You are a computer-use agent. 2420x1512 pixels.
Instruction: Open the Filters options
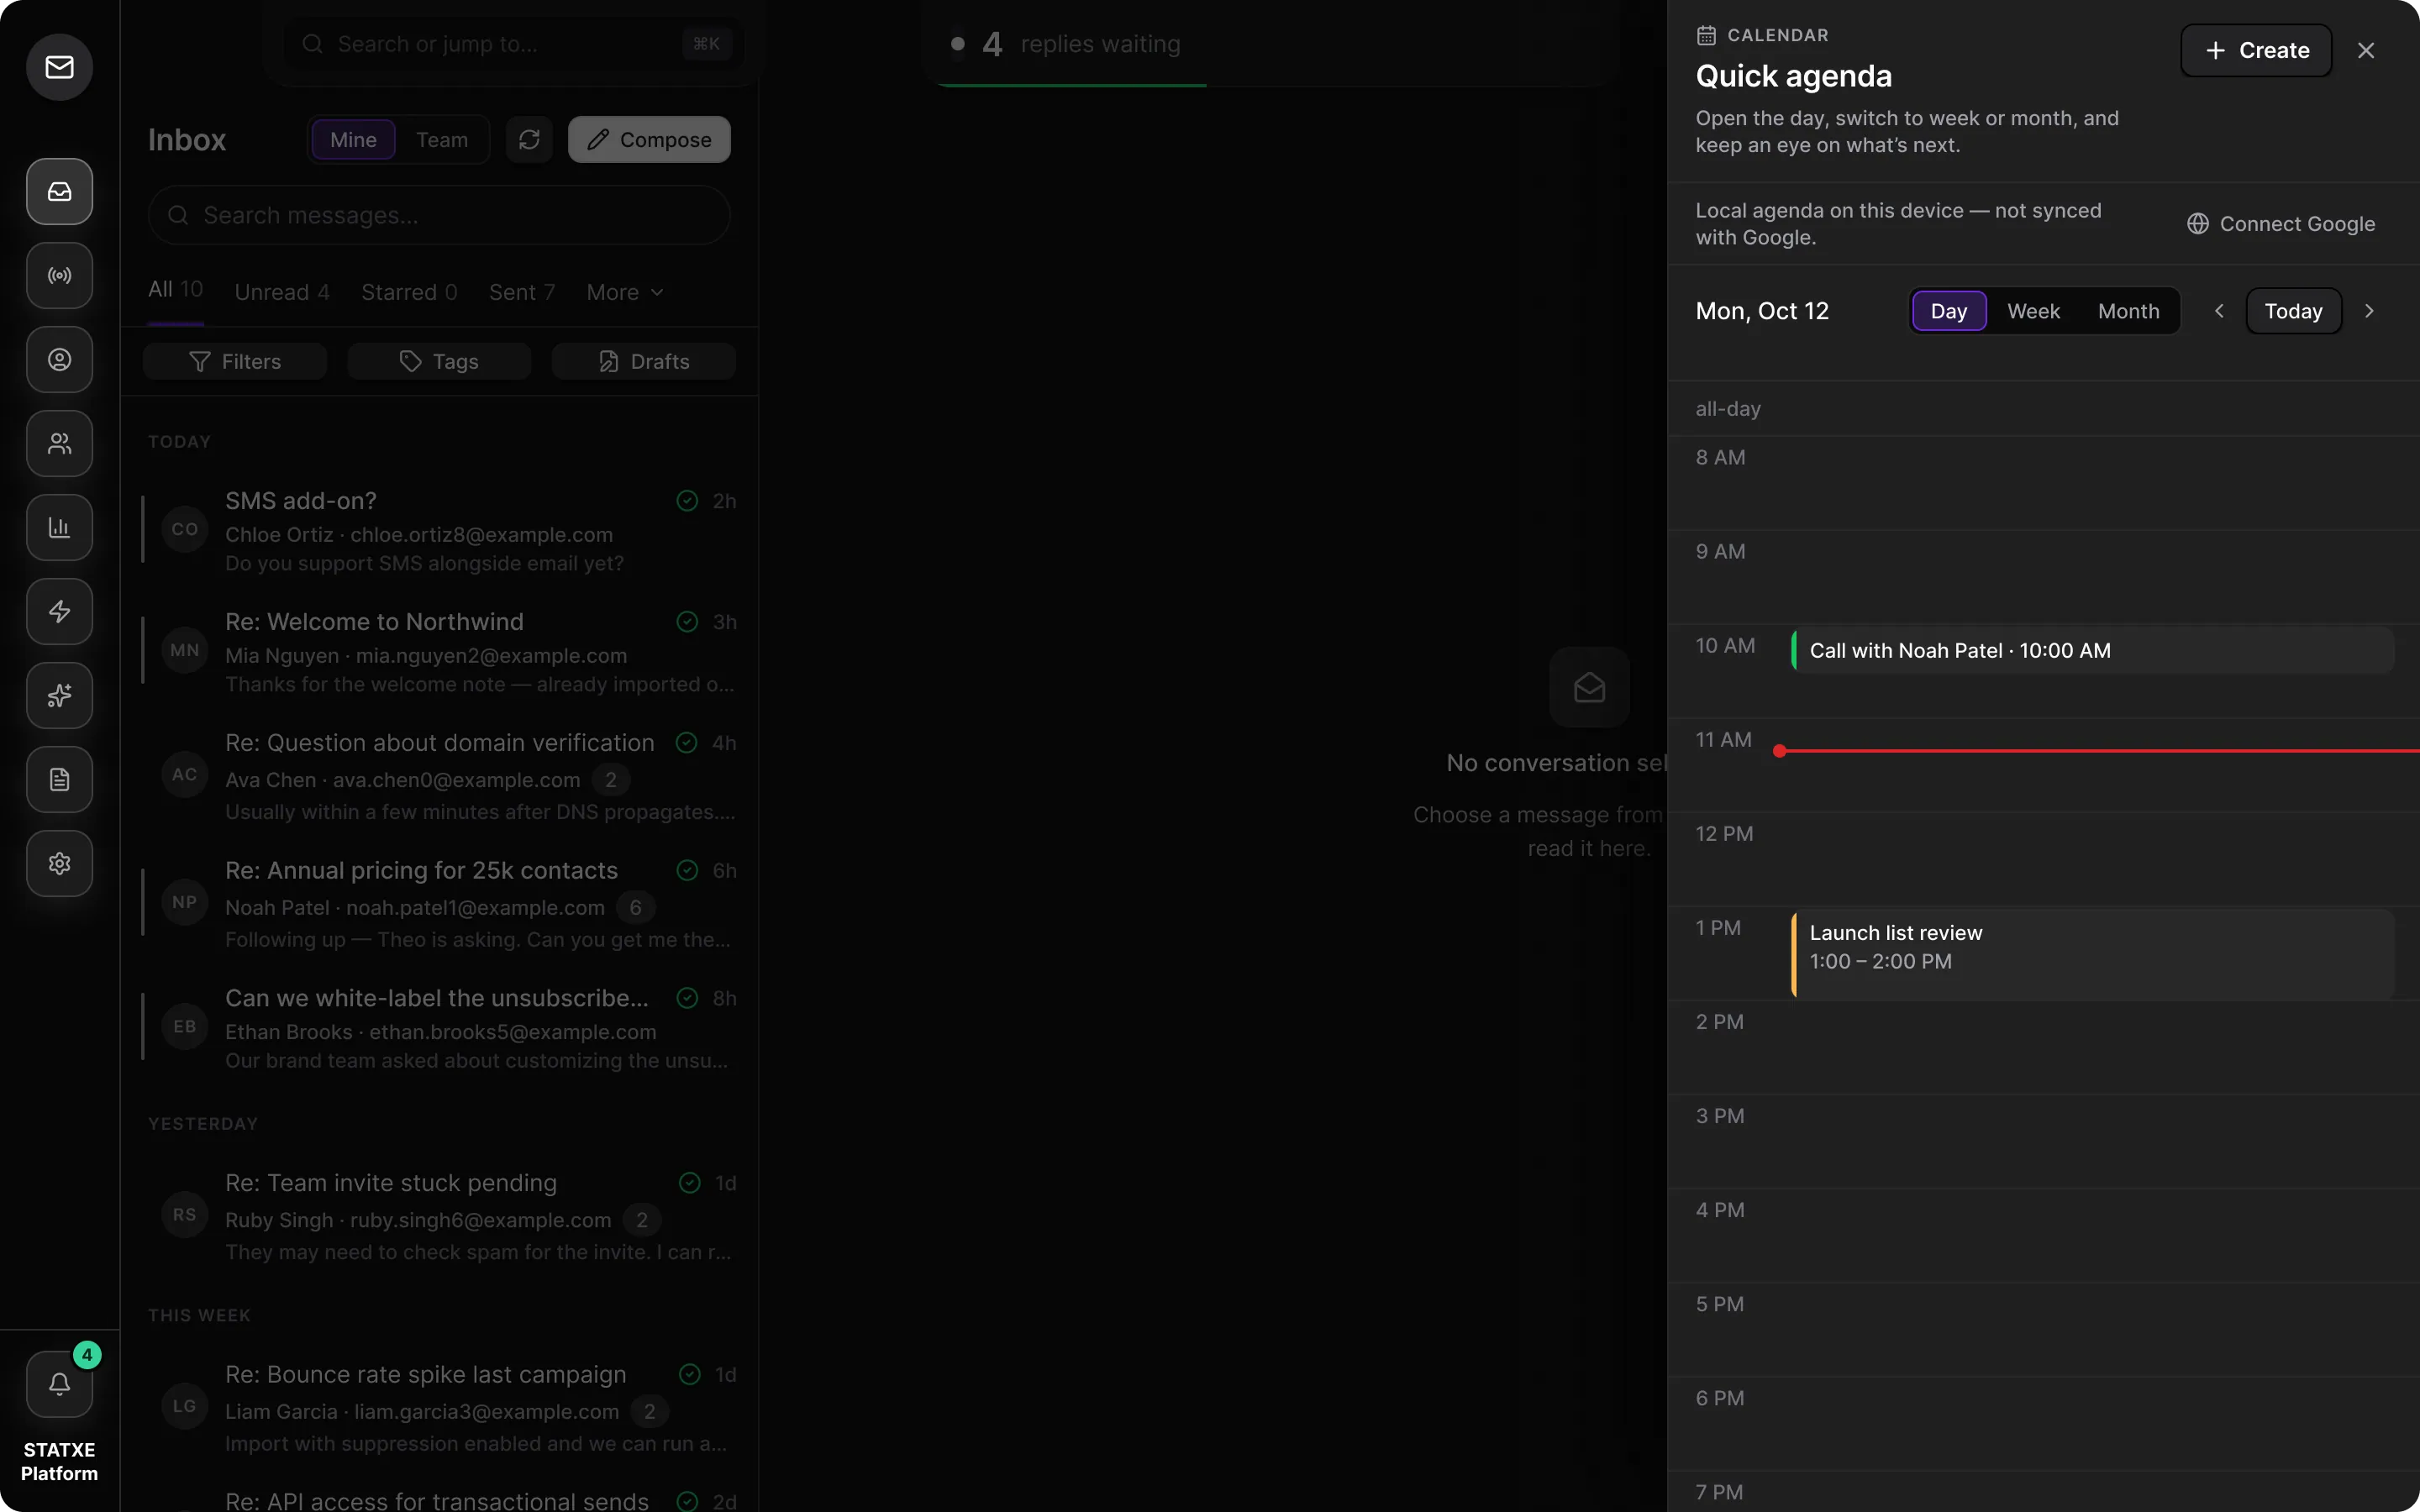235,361
